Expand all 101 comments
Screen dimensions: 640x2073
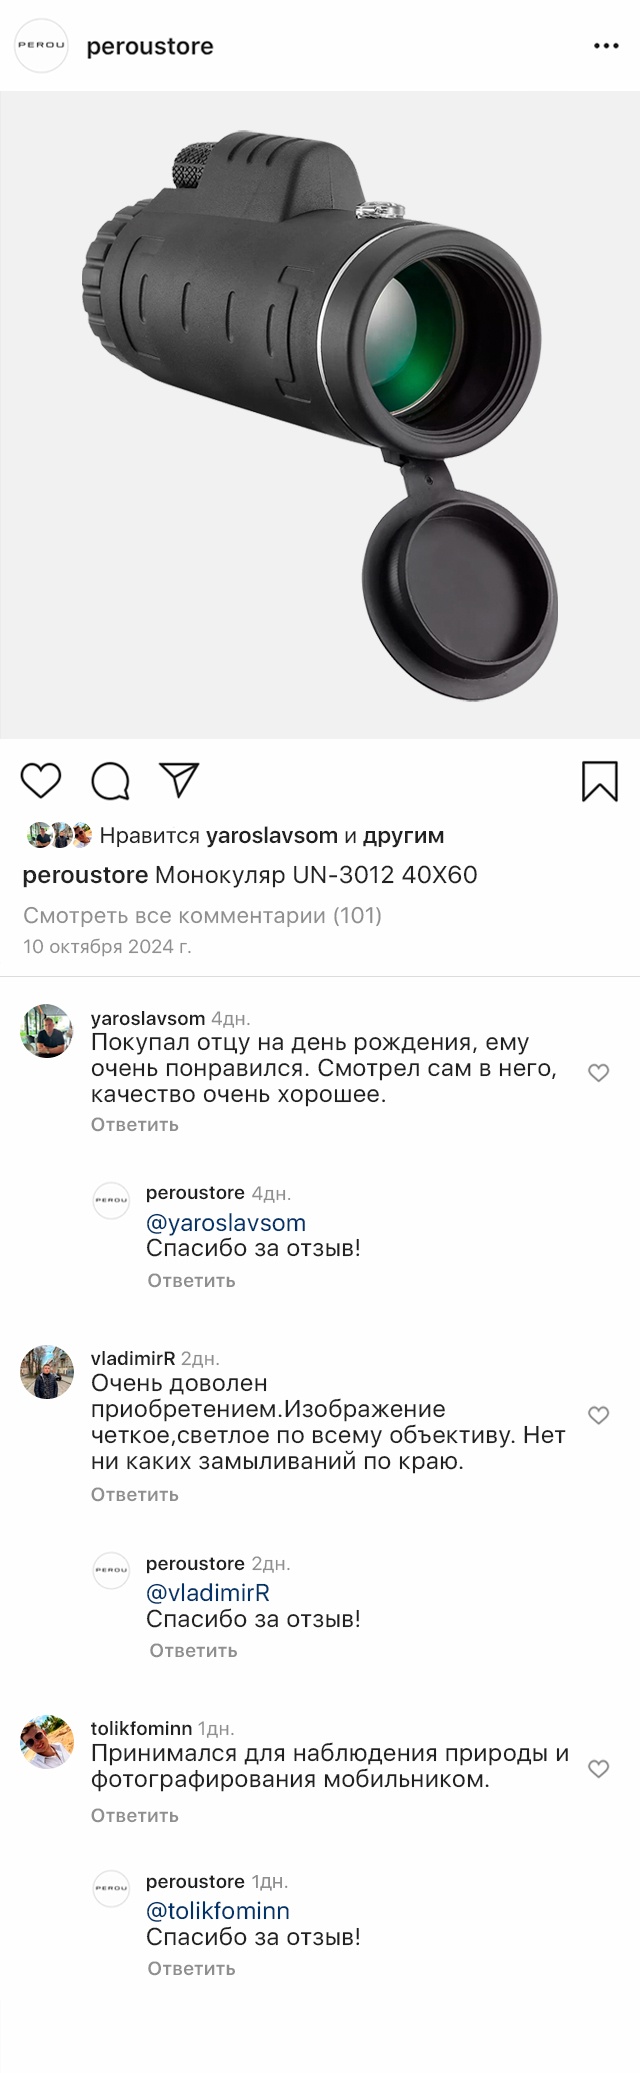click(x=202, y=915)
